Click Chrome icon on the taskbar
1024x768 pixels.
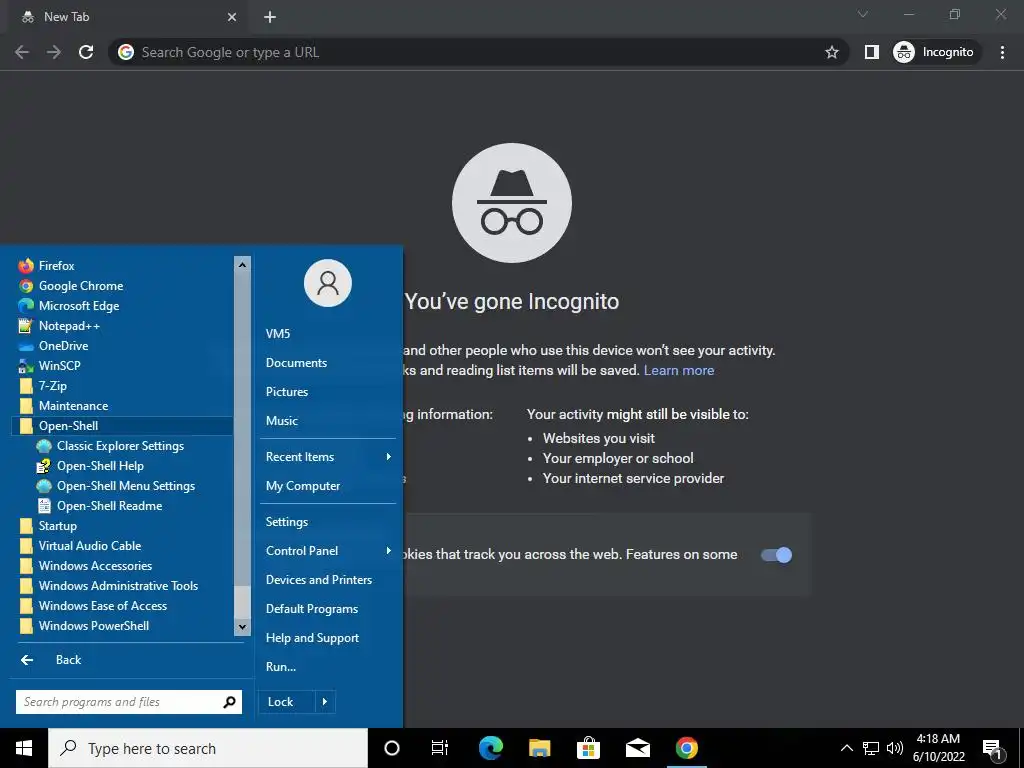pyautogui.click(x=686, y=748)
